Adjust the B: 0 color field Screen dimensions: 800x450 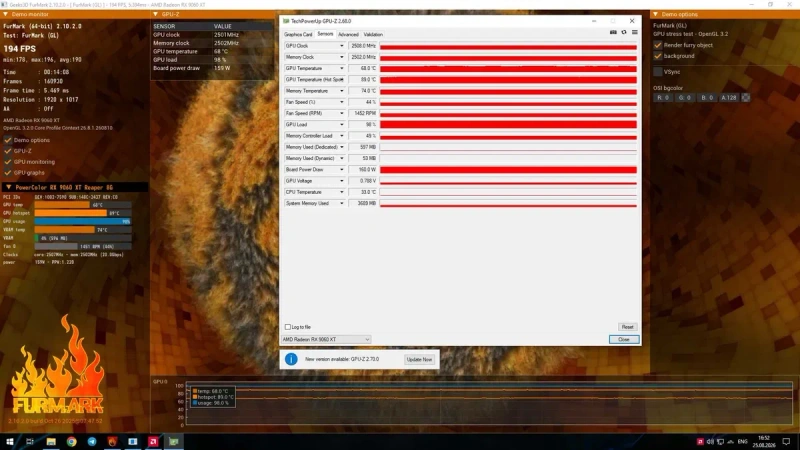coord(707,97)
